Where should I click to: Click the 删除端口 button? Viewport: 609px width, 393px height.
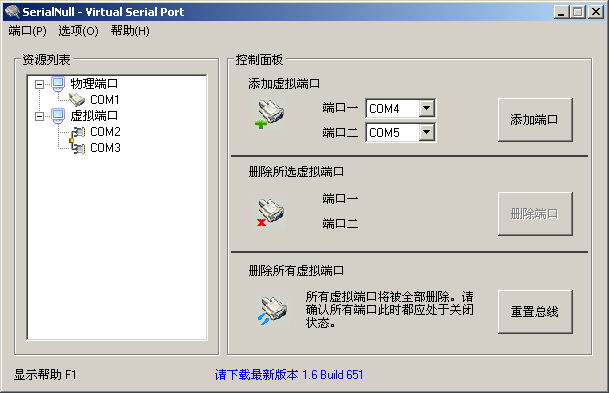click(535, 214)
